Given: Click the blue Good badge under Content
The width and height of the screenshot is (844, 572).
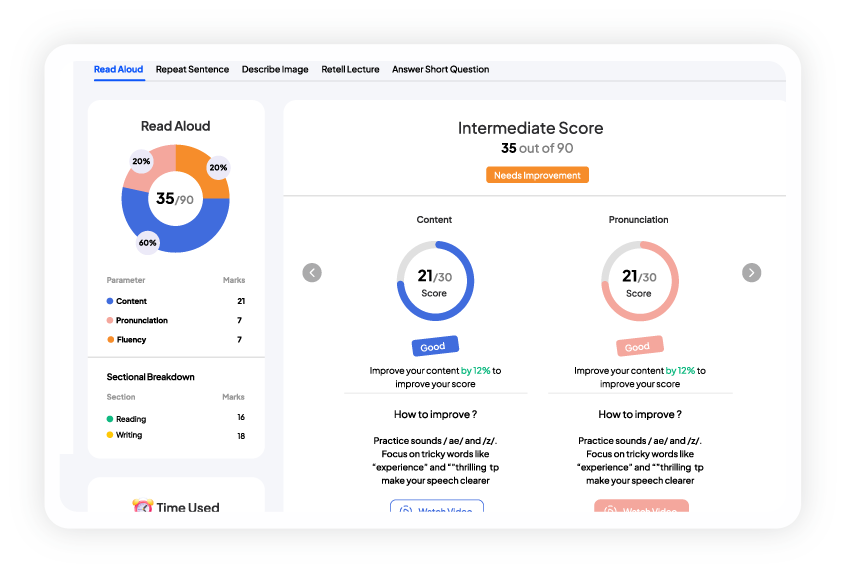Looking at the screenshot, I should coord(435,347).
